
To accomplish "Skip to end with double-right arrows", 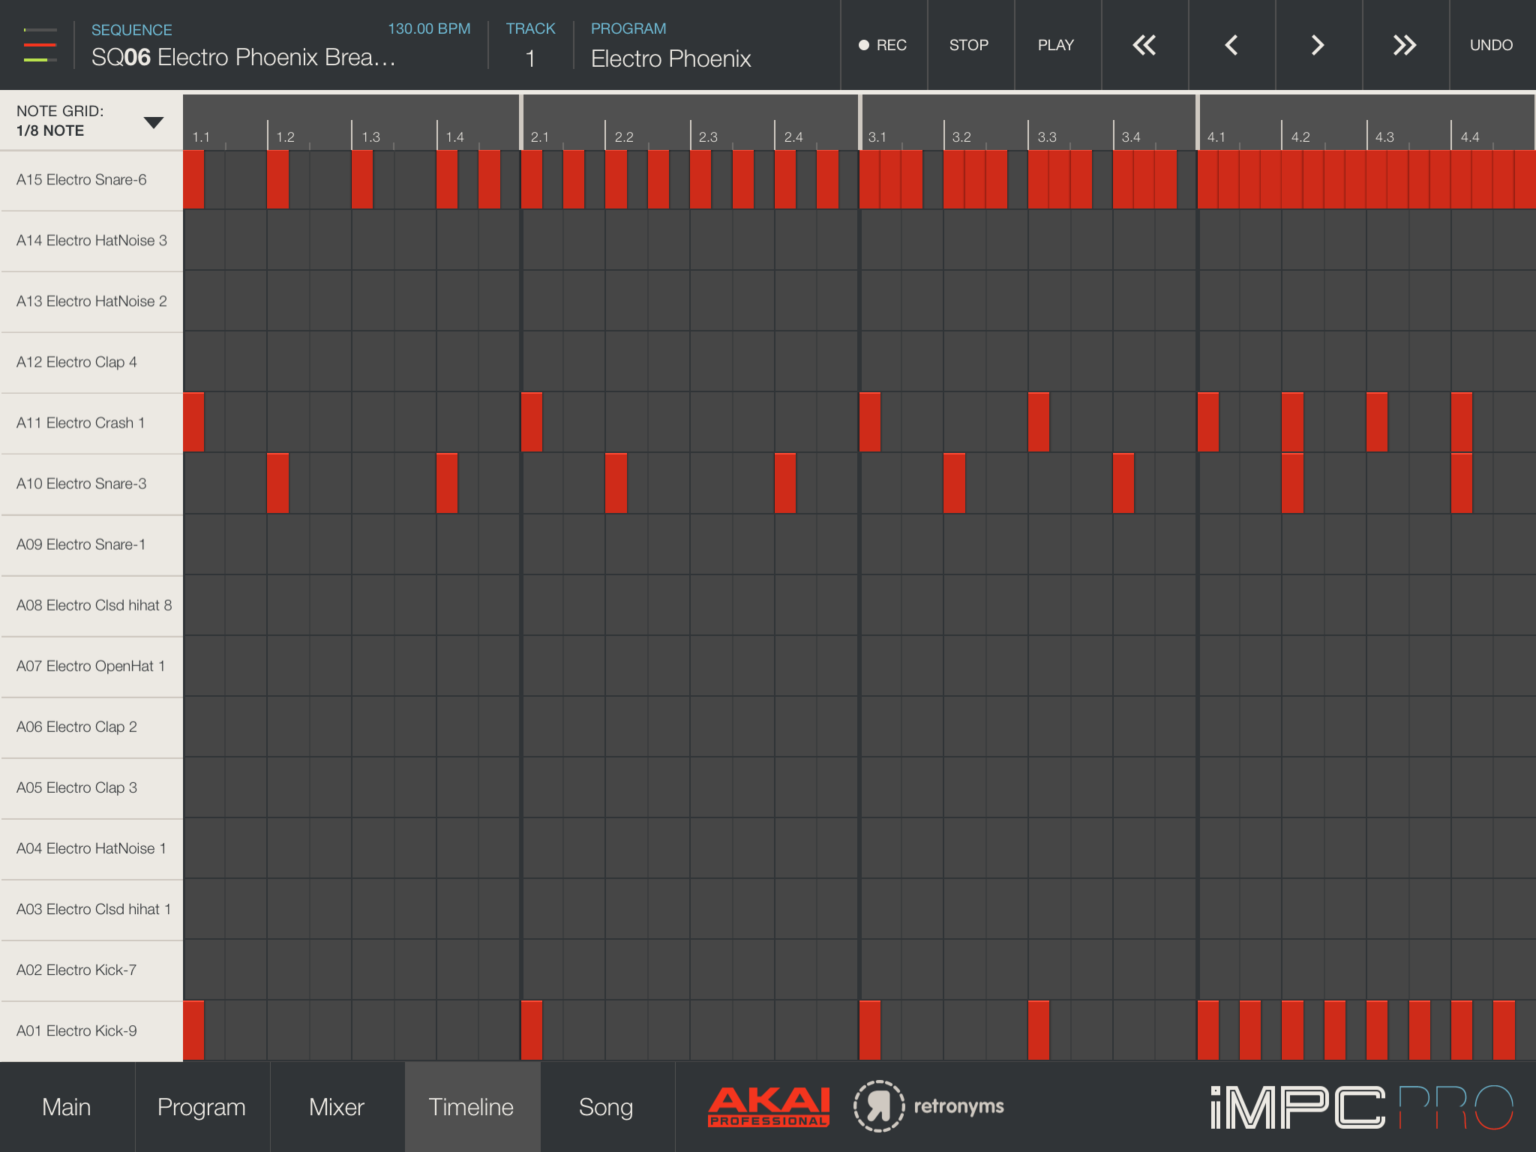I will click(x=1405, y=45).
